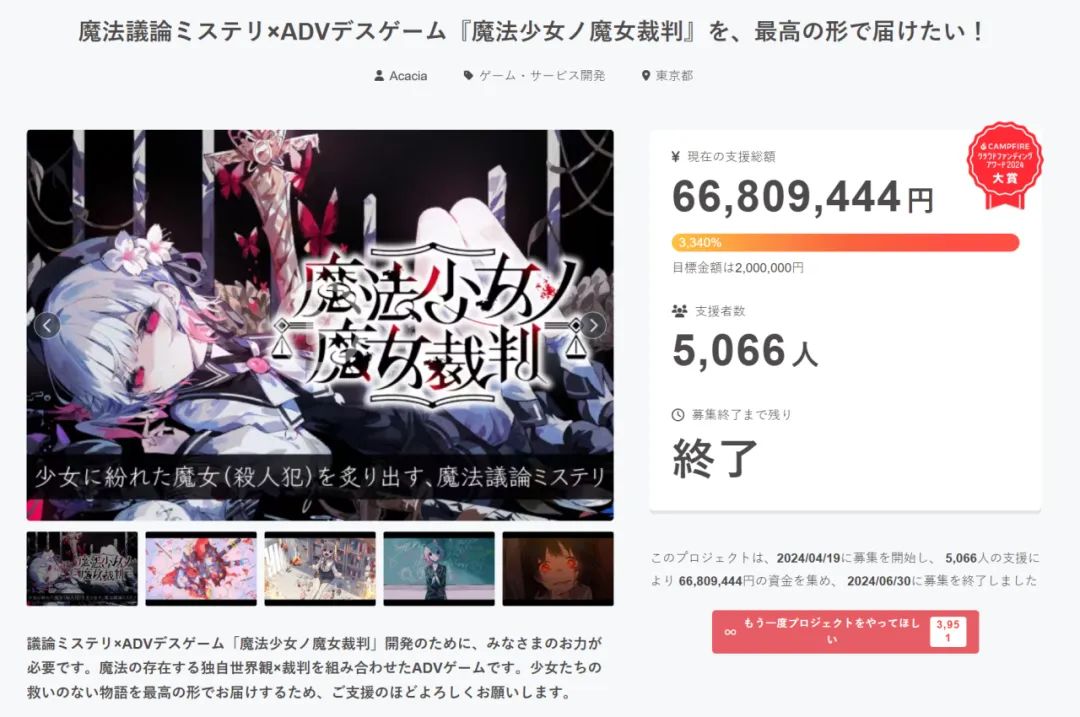The width and height of the screenshot is (1080, 717).
Task: Click the もう一度プロジェクトをやってほしい button
Action: pos(845,632)
